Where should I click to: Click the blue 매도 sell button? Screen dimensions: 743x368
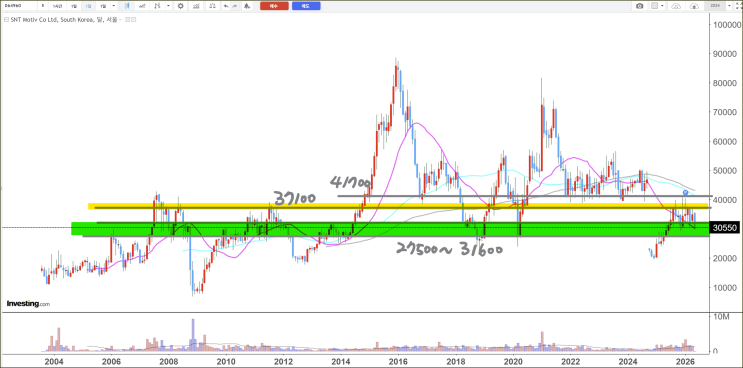point(306,6)
